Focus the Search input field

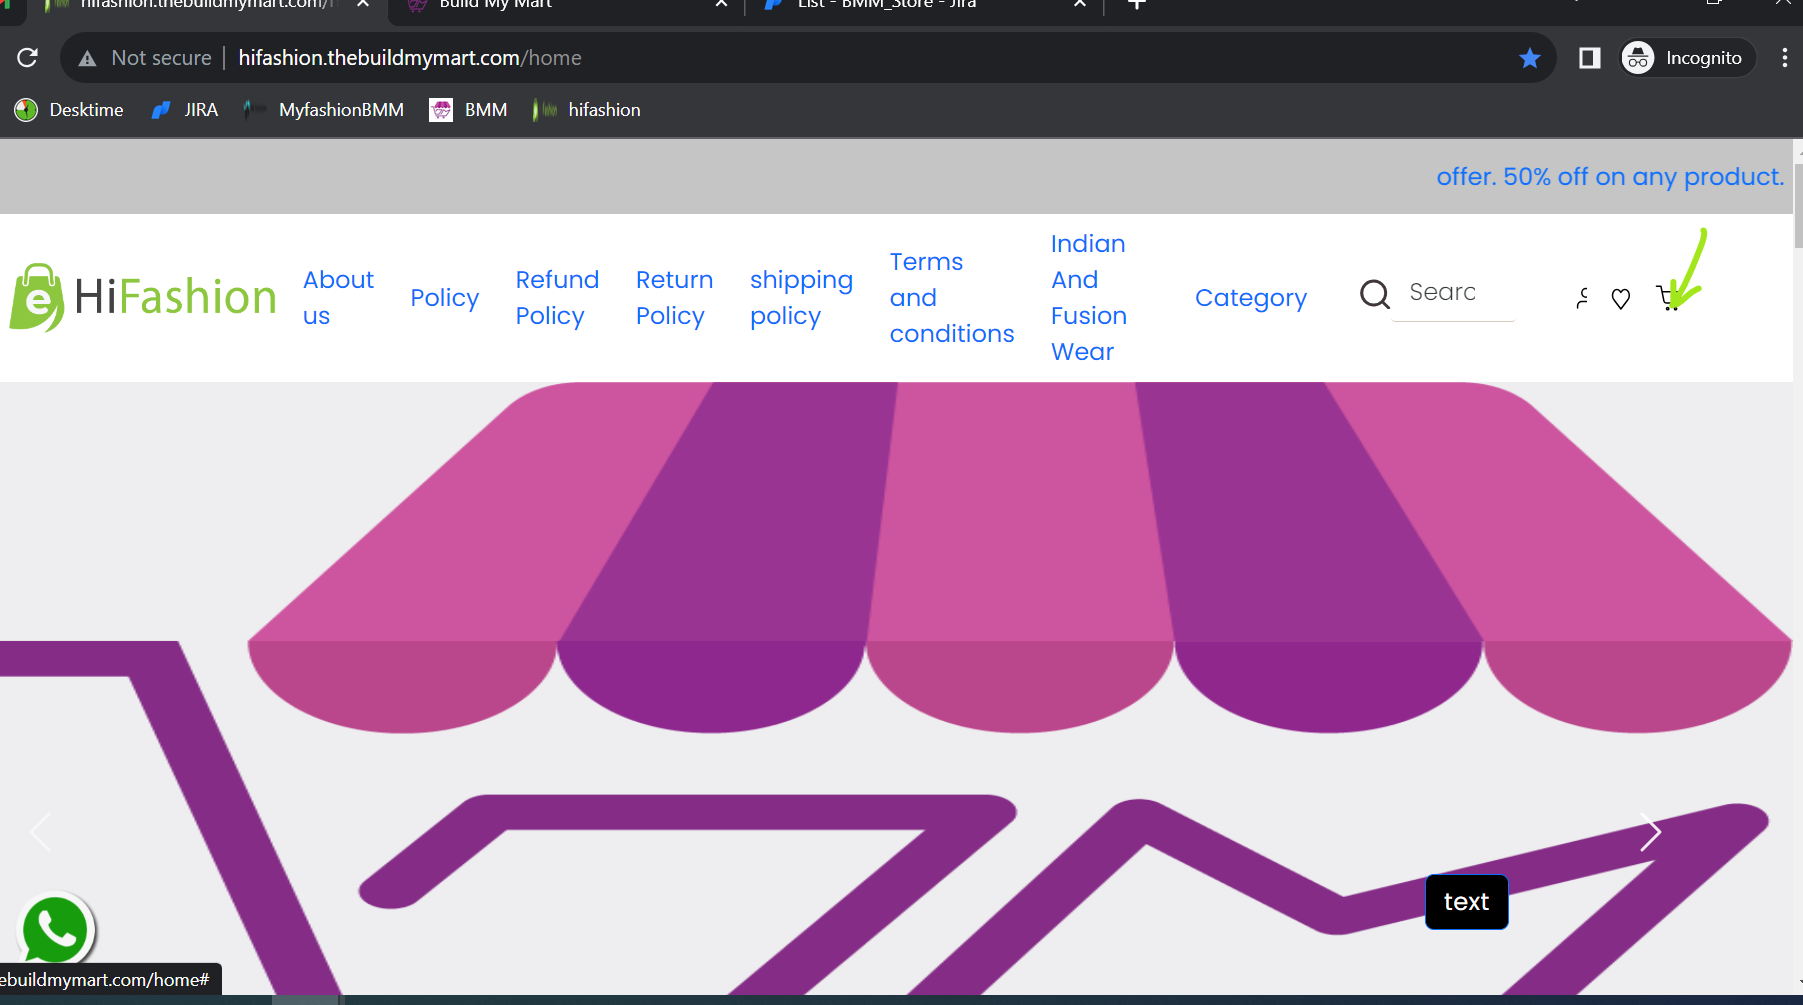pyautogui.click(x=1453, y=293)
